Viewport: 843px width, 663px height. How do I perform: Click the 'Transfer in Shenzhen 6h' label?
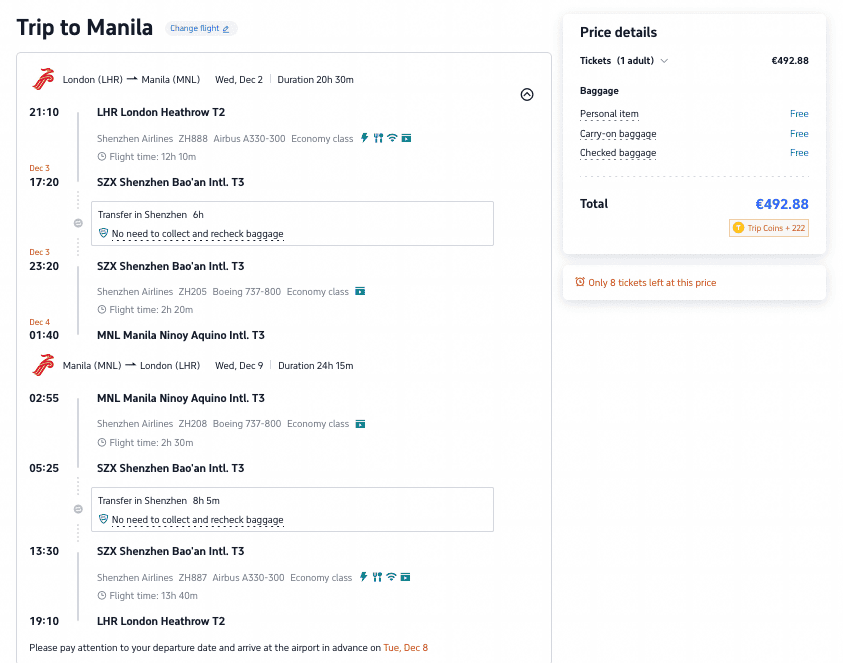(151, 215)
